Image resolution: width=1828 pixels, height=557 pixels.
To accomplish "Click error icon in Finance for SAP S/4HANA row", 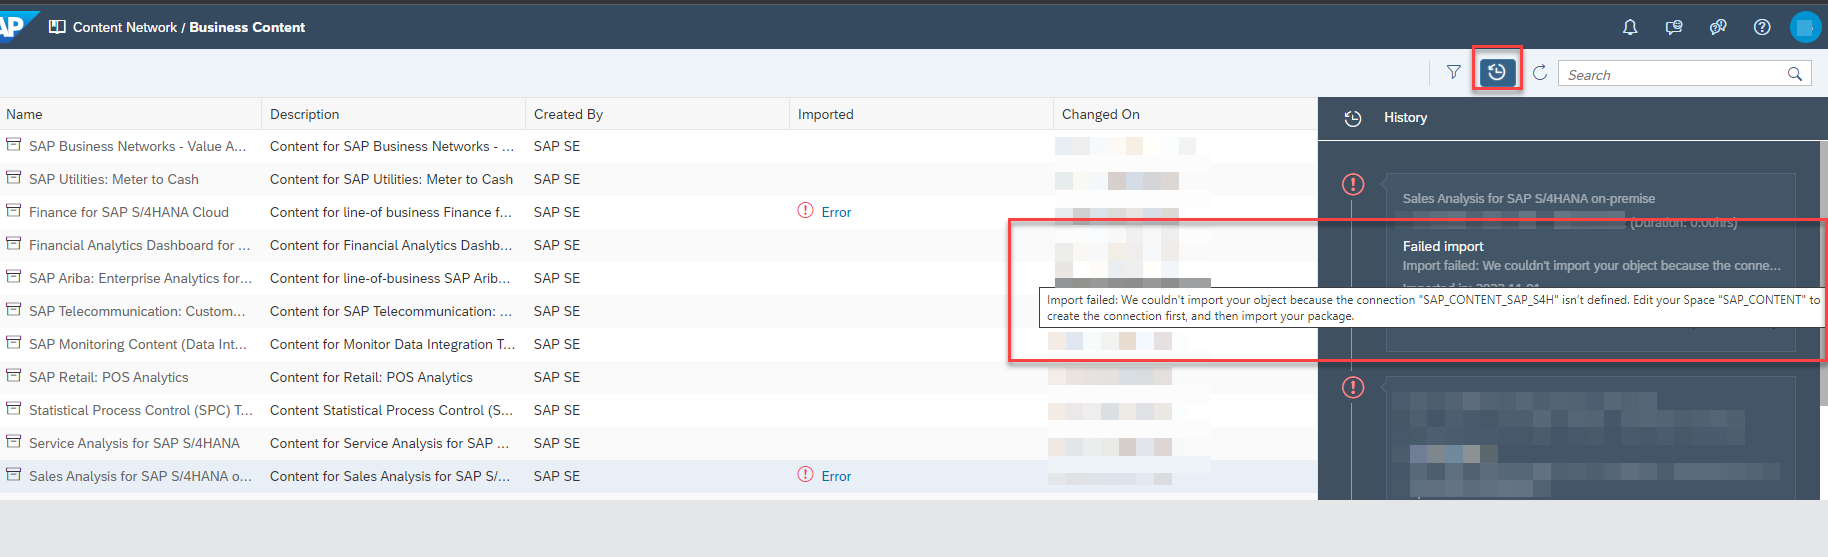I will click(805, 210).
